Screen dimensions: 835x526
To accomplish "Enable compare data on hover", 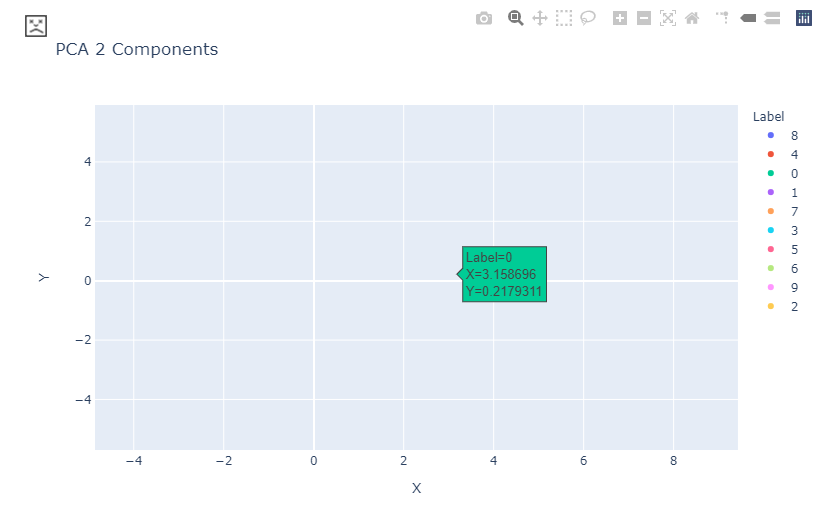I will pos(772,18).
